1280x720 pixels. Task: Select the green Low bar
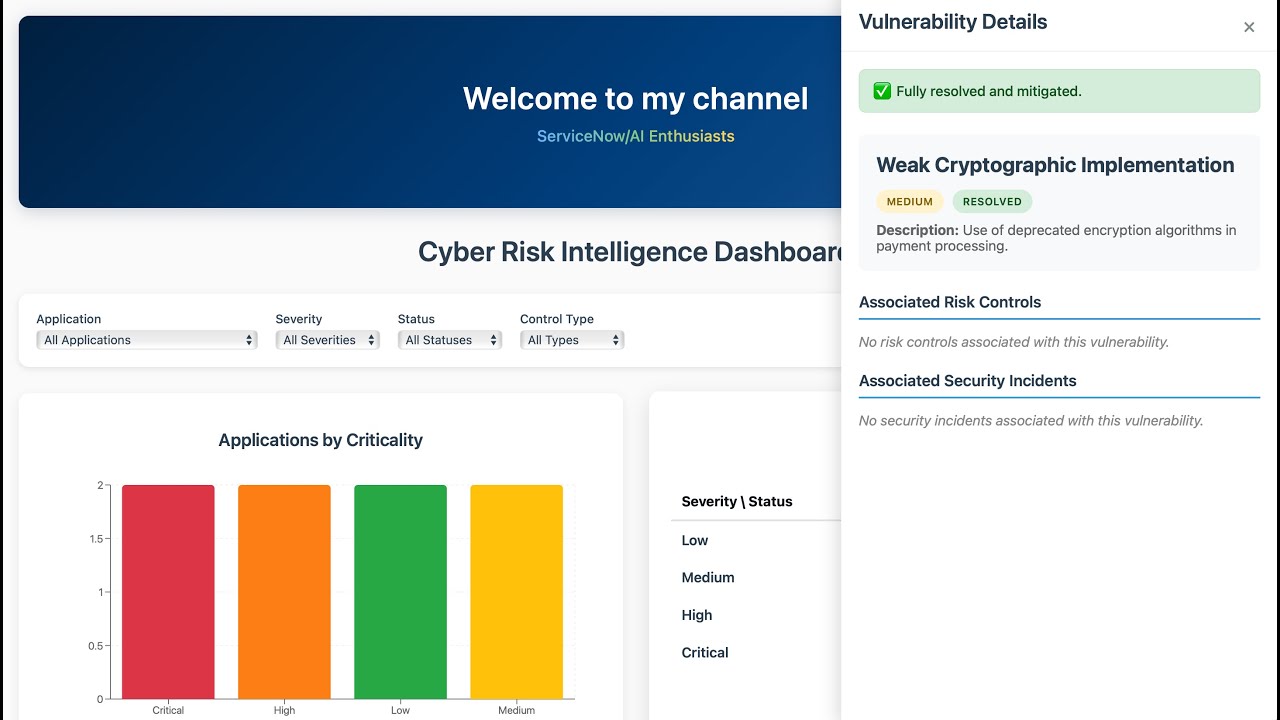point(400,592)
